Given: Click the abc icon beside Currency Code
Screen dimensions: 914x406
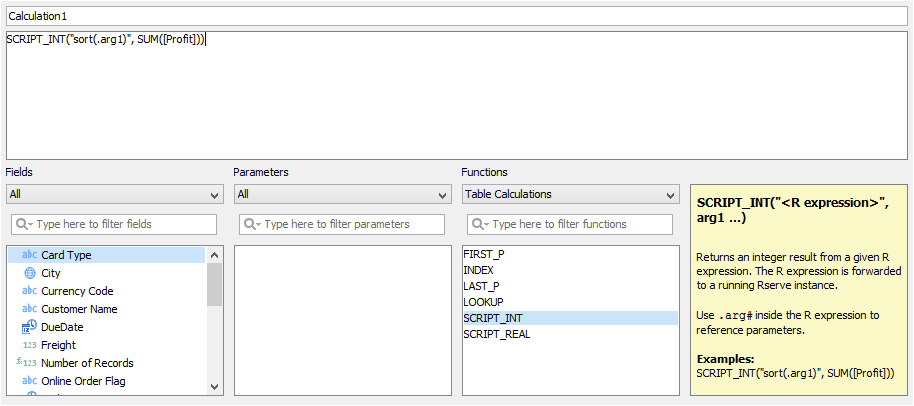Looking at the screenshot, I should (x=29, y=291).
